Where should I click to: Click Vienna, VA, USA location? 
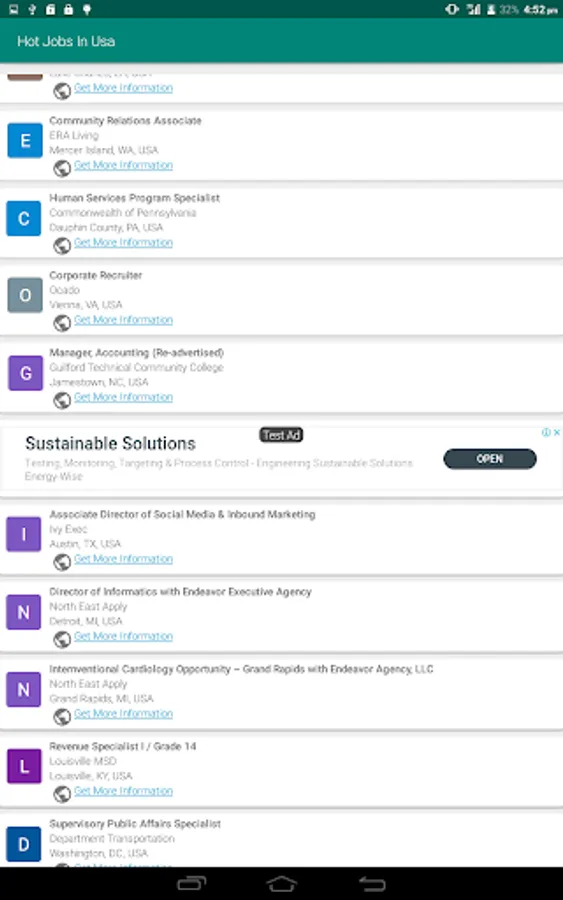(x=86, y=305)
